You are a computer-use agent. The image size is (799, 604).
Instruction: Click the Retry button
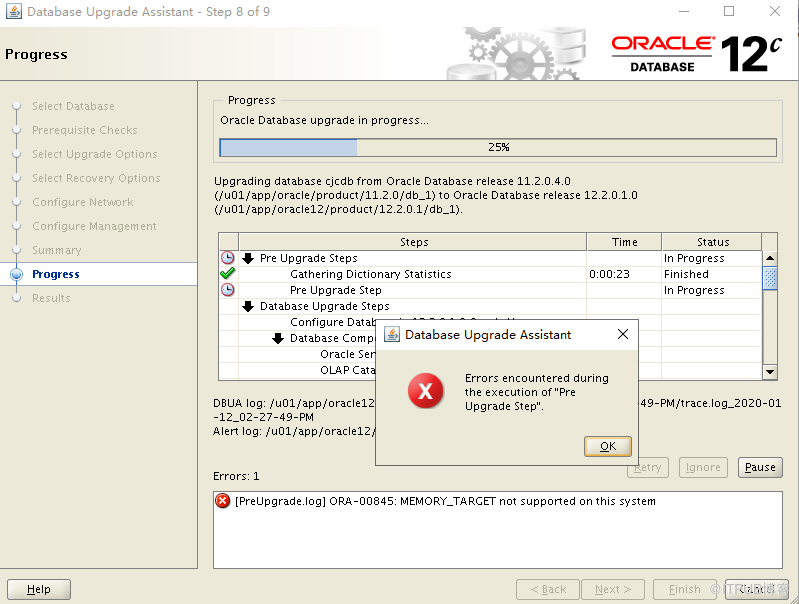coord(648,467)
